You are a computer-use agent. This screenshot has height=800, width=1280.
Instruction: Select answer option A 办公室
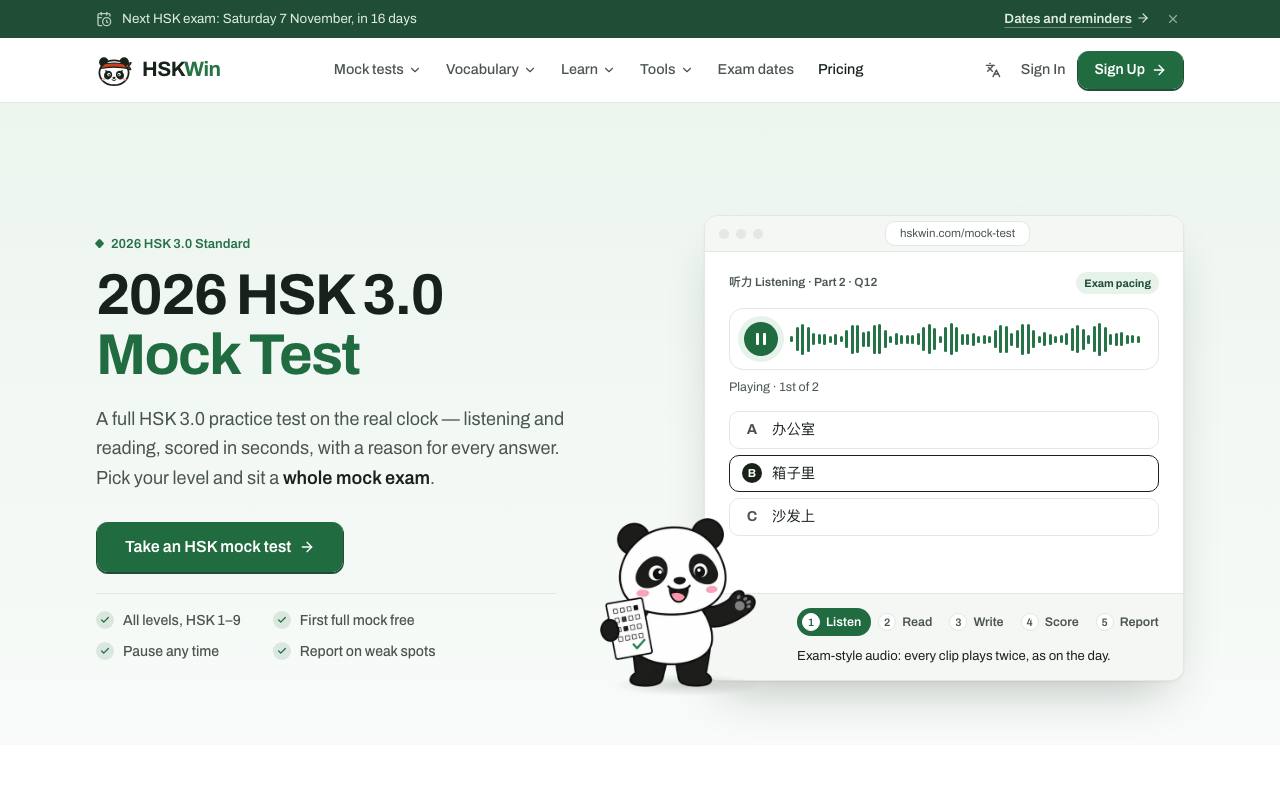(944, 430)
